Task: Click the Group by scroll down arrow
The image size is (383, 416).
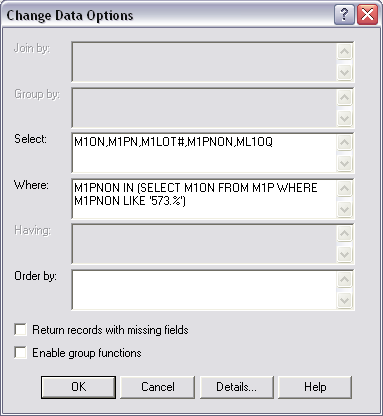Action: pyautogui.click(x=345, y=118)
